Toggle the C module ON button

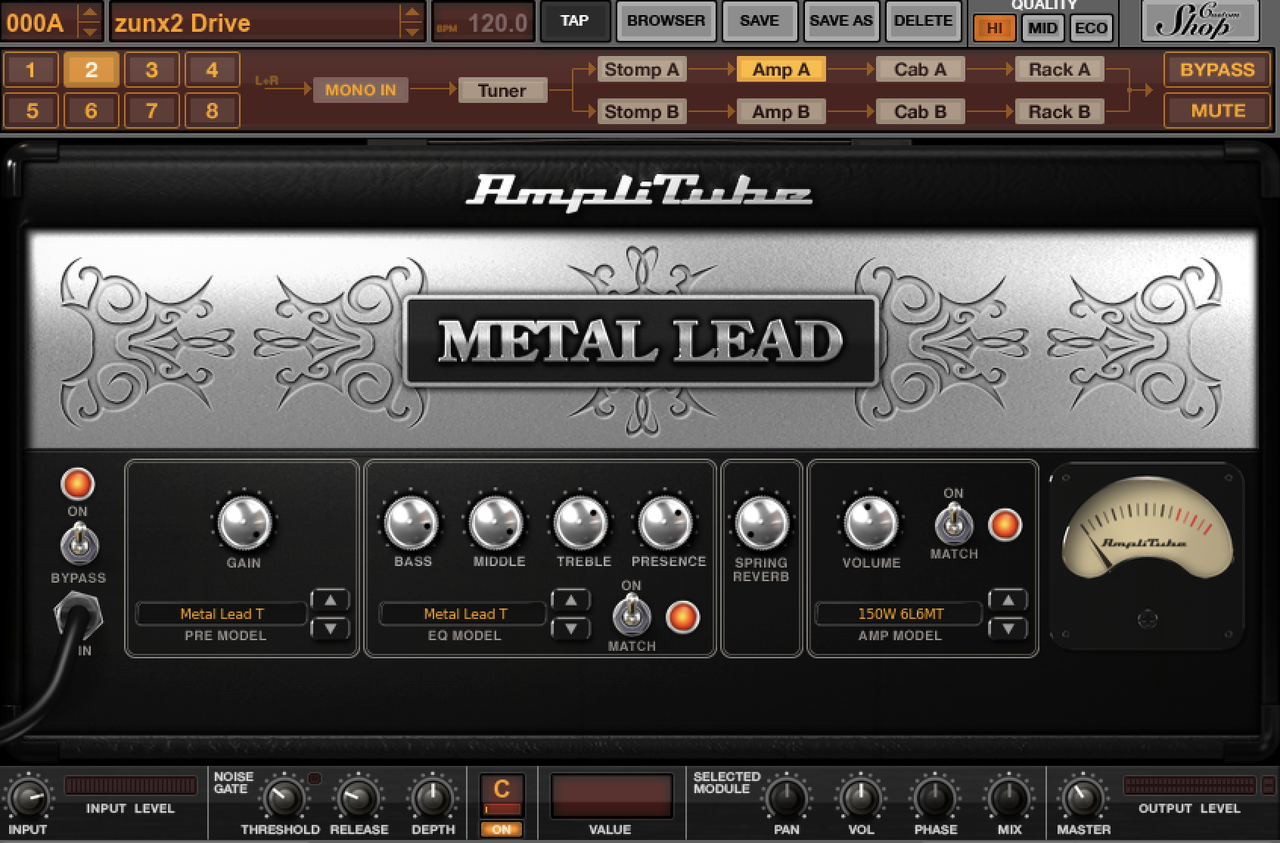click(x=502, y=829)
